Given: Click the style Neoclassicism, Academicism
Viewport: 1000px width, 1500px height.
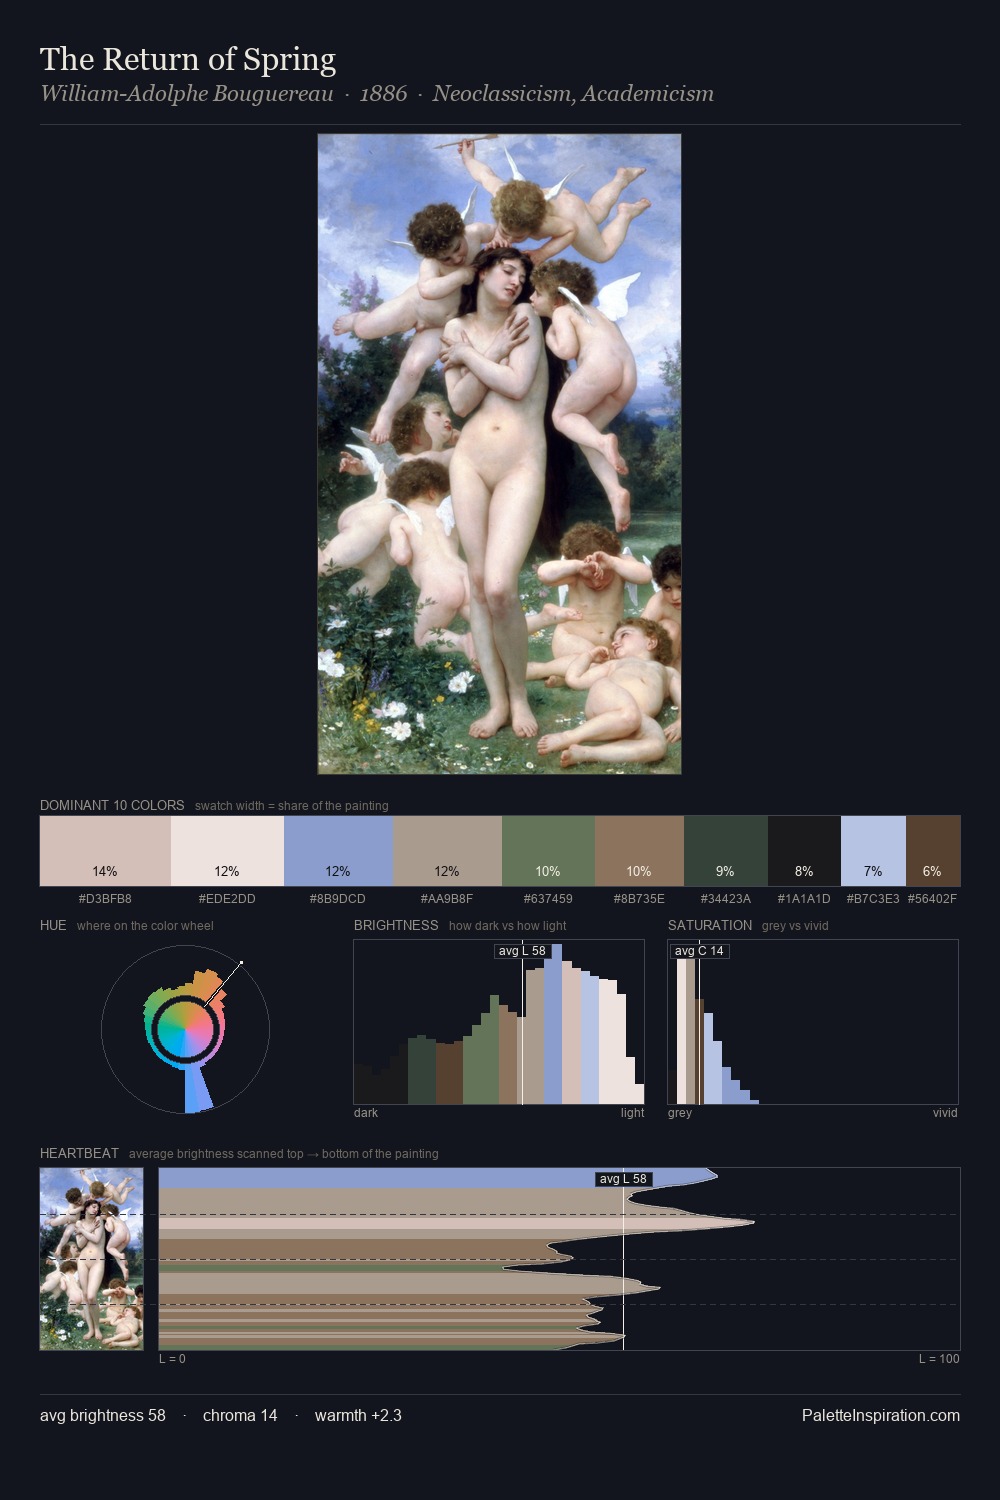Looking at the screenshot, I should point(573,94).
